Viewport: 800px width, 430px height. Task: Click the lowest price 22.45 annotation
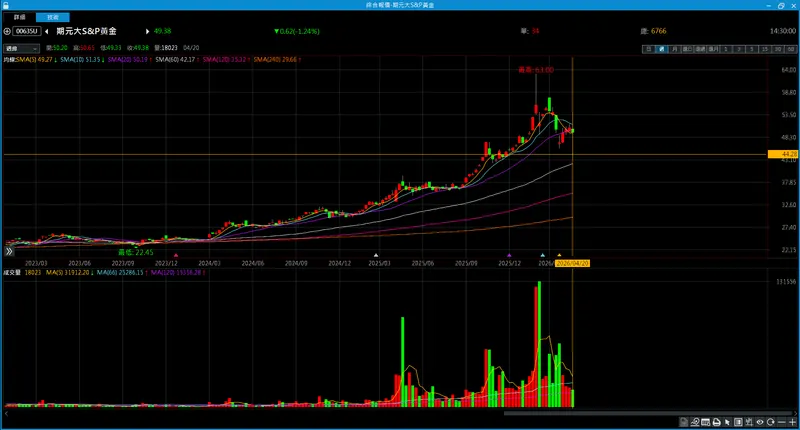136,252
